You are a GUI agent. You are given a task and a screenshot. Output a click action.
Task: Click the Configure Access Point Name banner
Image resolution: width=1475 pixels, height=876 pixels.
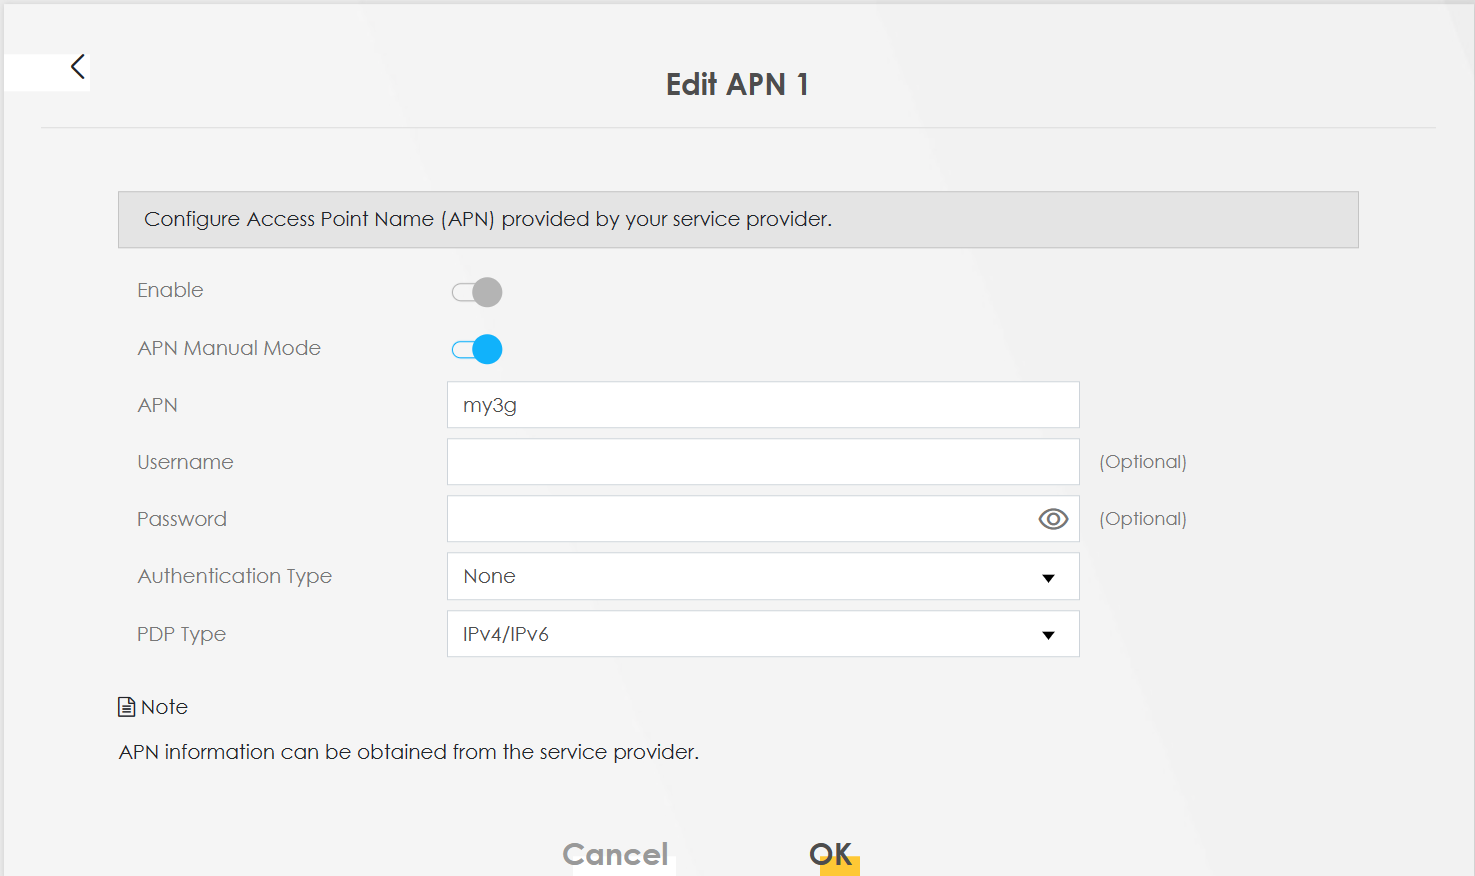737,219
